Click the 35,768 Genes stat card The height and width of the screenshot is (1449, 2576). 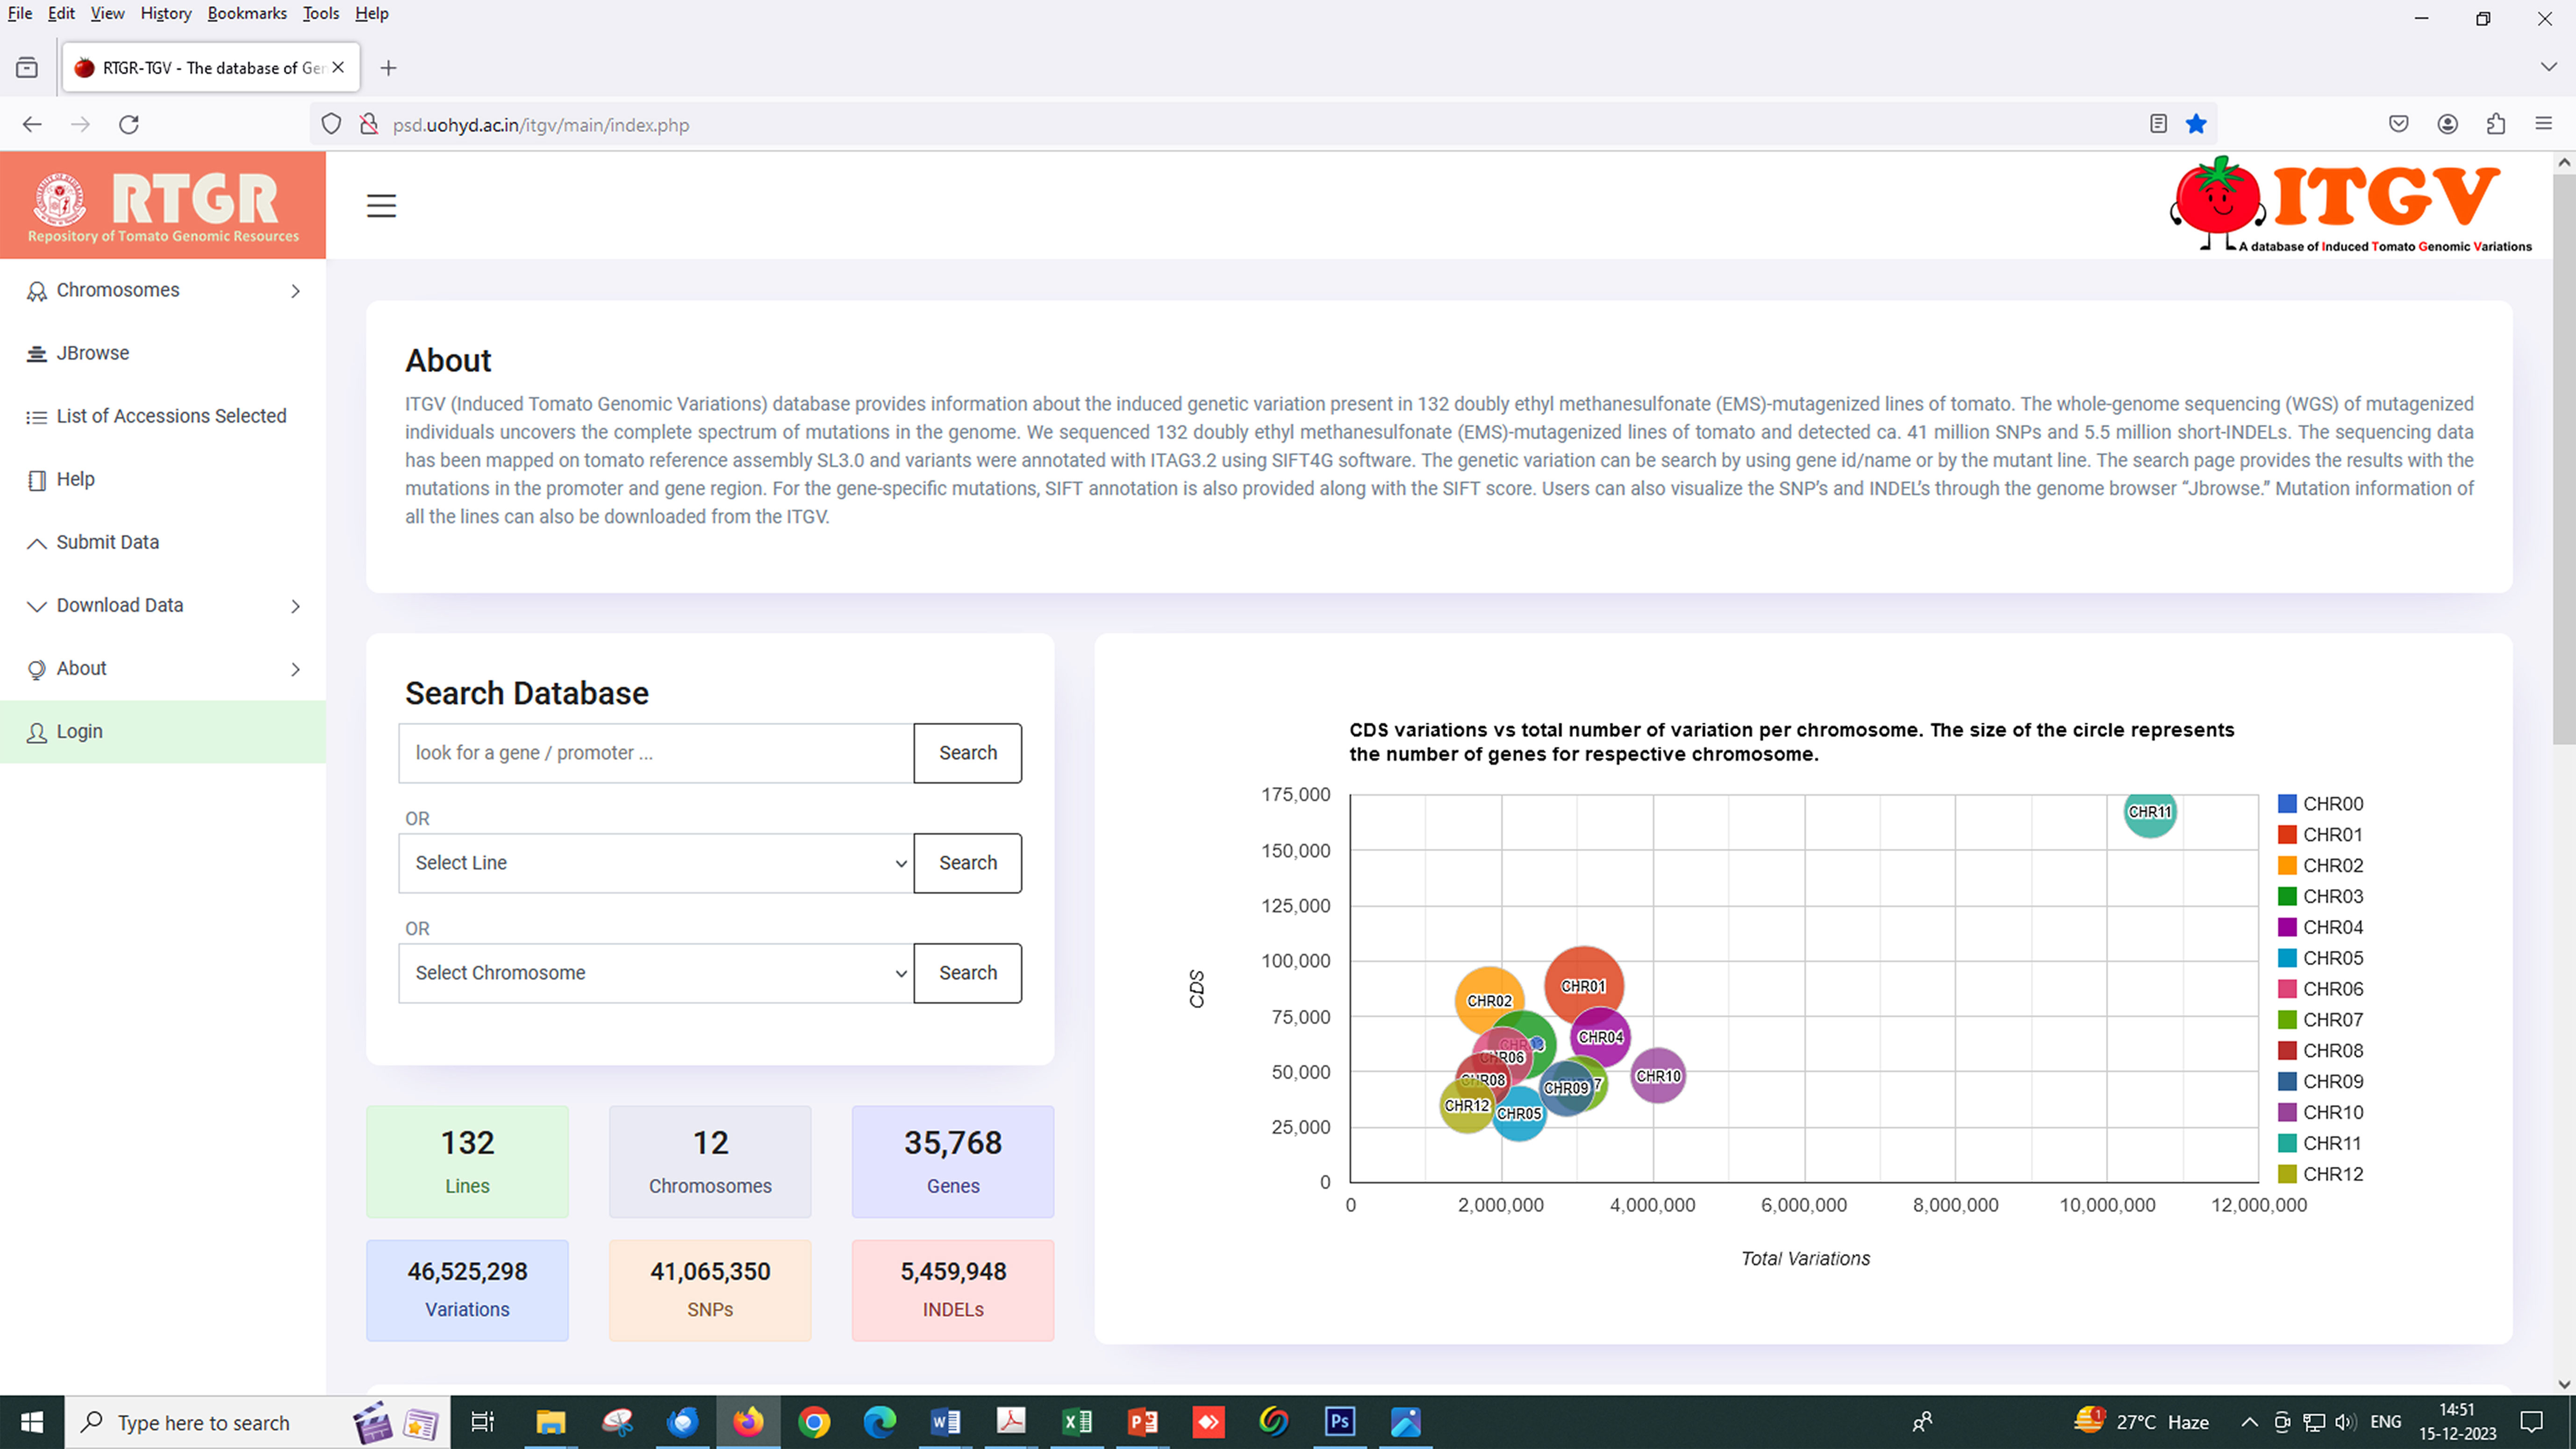(x=953, y=1162)
